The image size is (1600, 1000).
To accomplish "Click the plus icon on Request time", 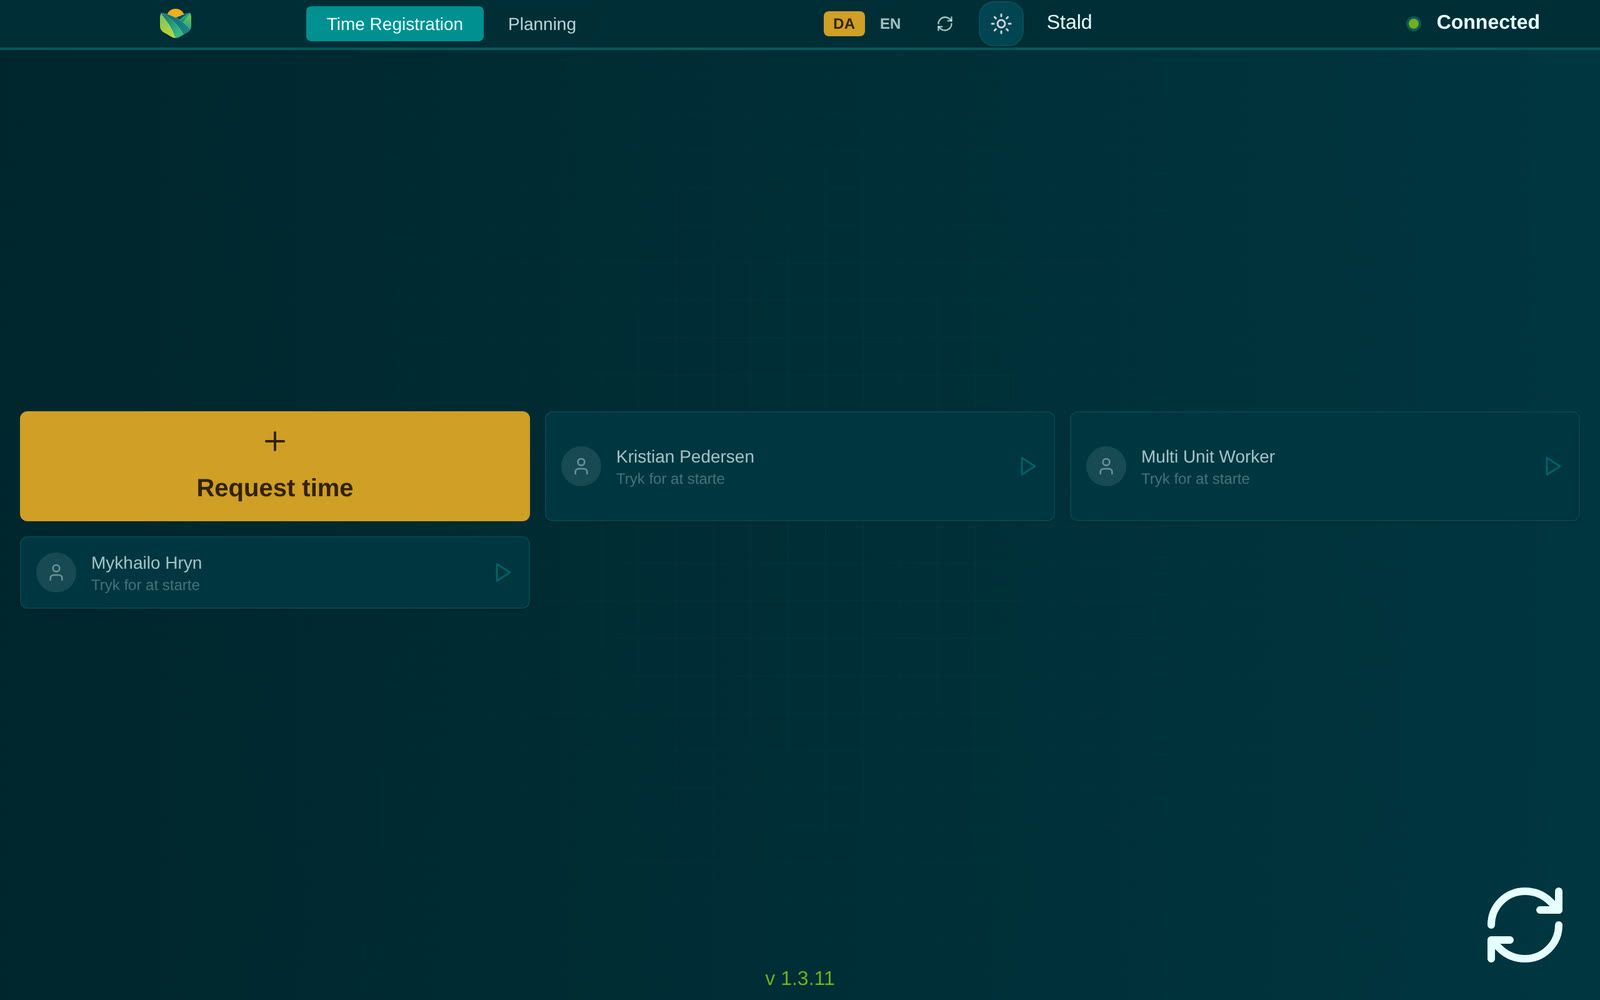I will point(275,441).
